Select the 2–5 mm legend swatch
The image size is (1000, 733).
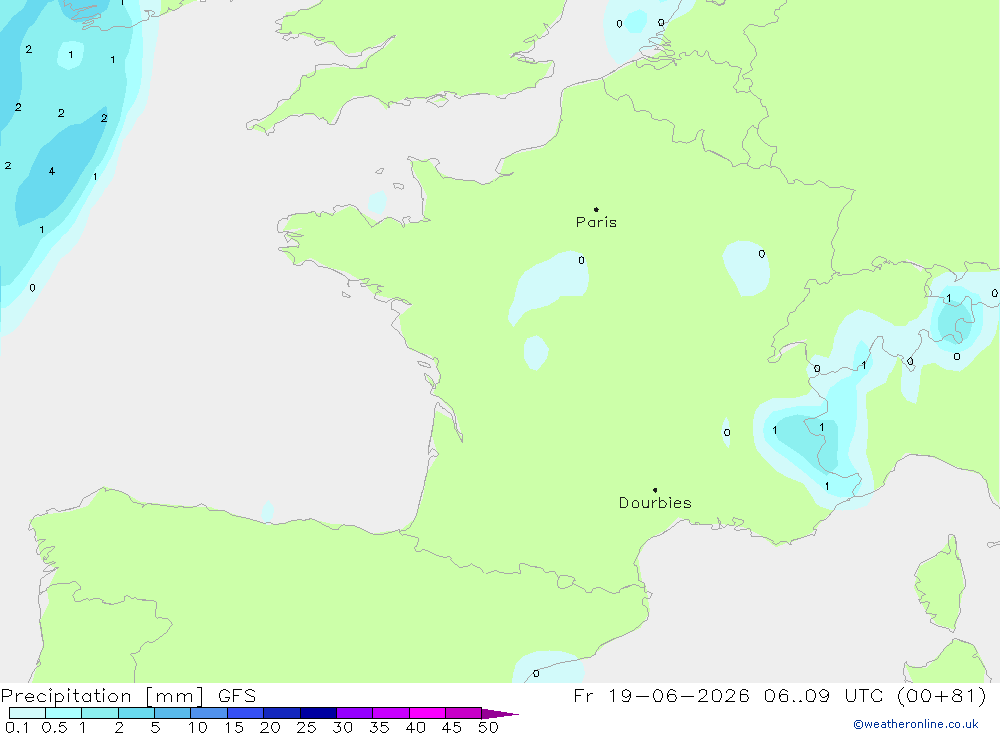(x=136, y=713)
